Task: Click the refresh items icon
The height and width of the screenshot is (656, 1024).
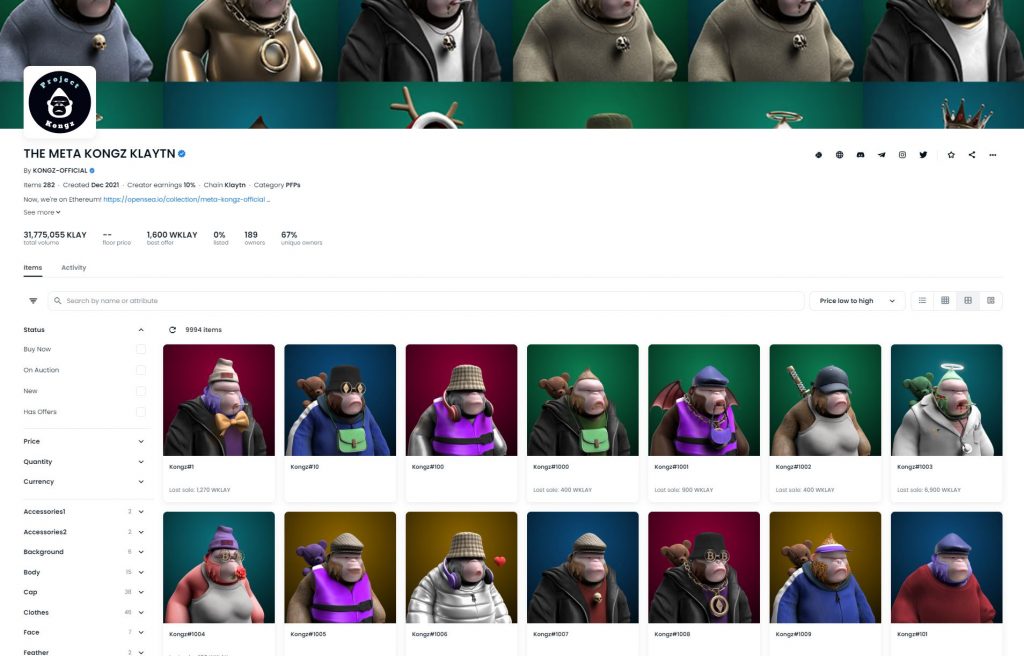Action: click(172, 330)
